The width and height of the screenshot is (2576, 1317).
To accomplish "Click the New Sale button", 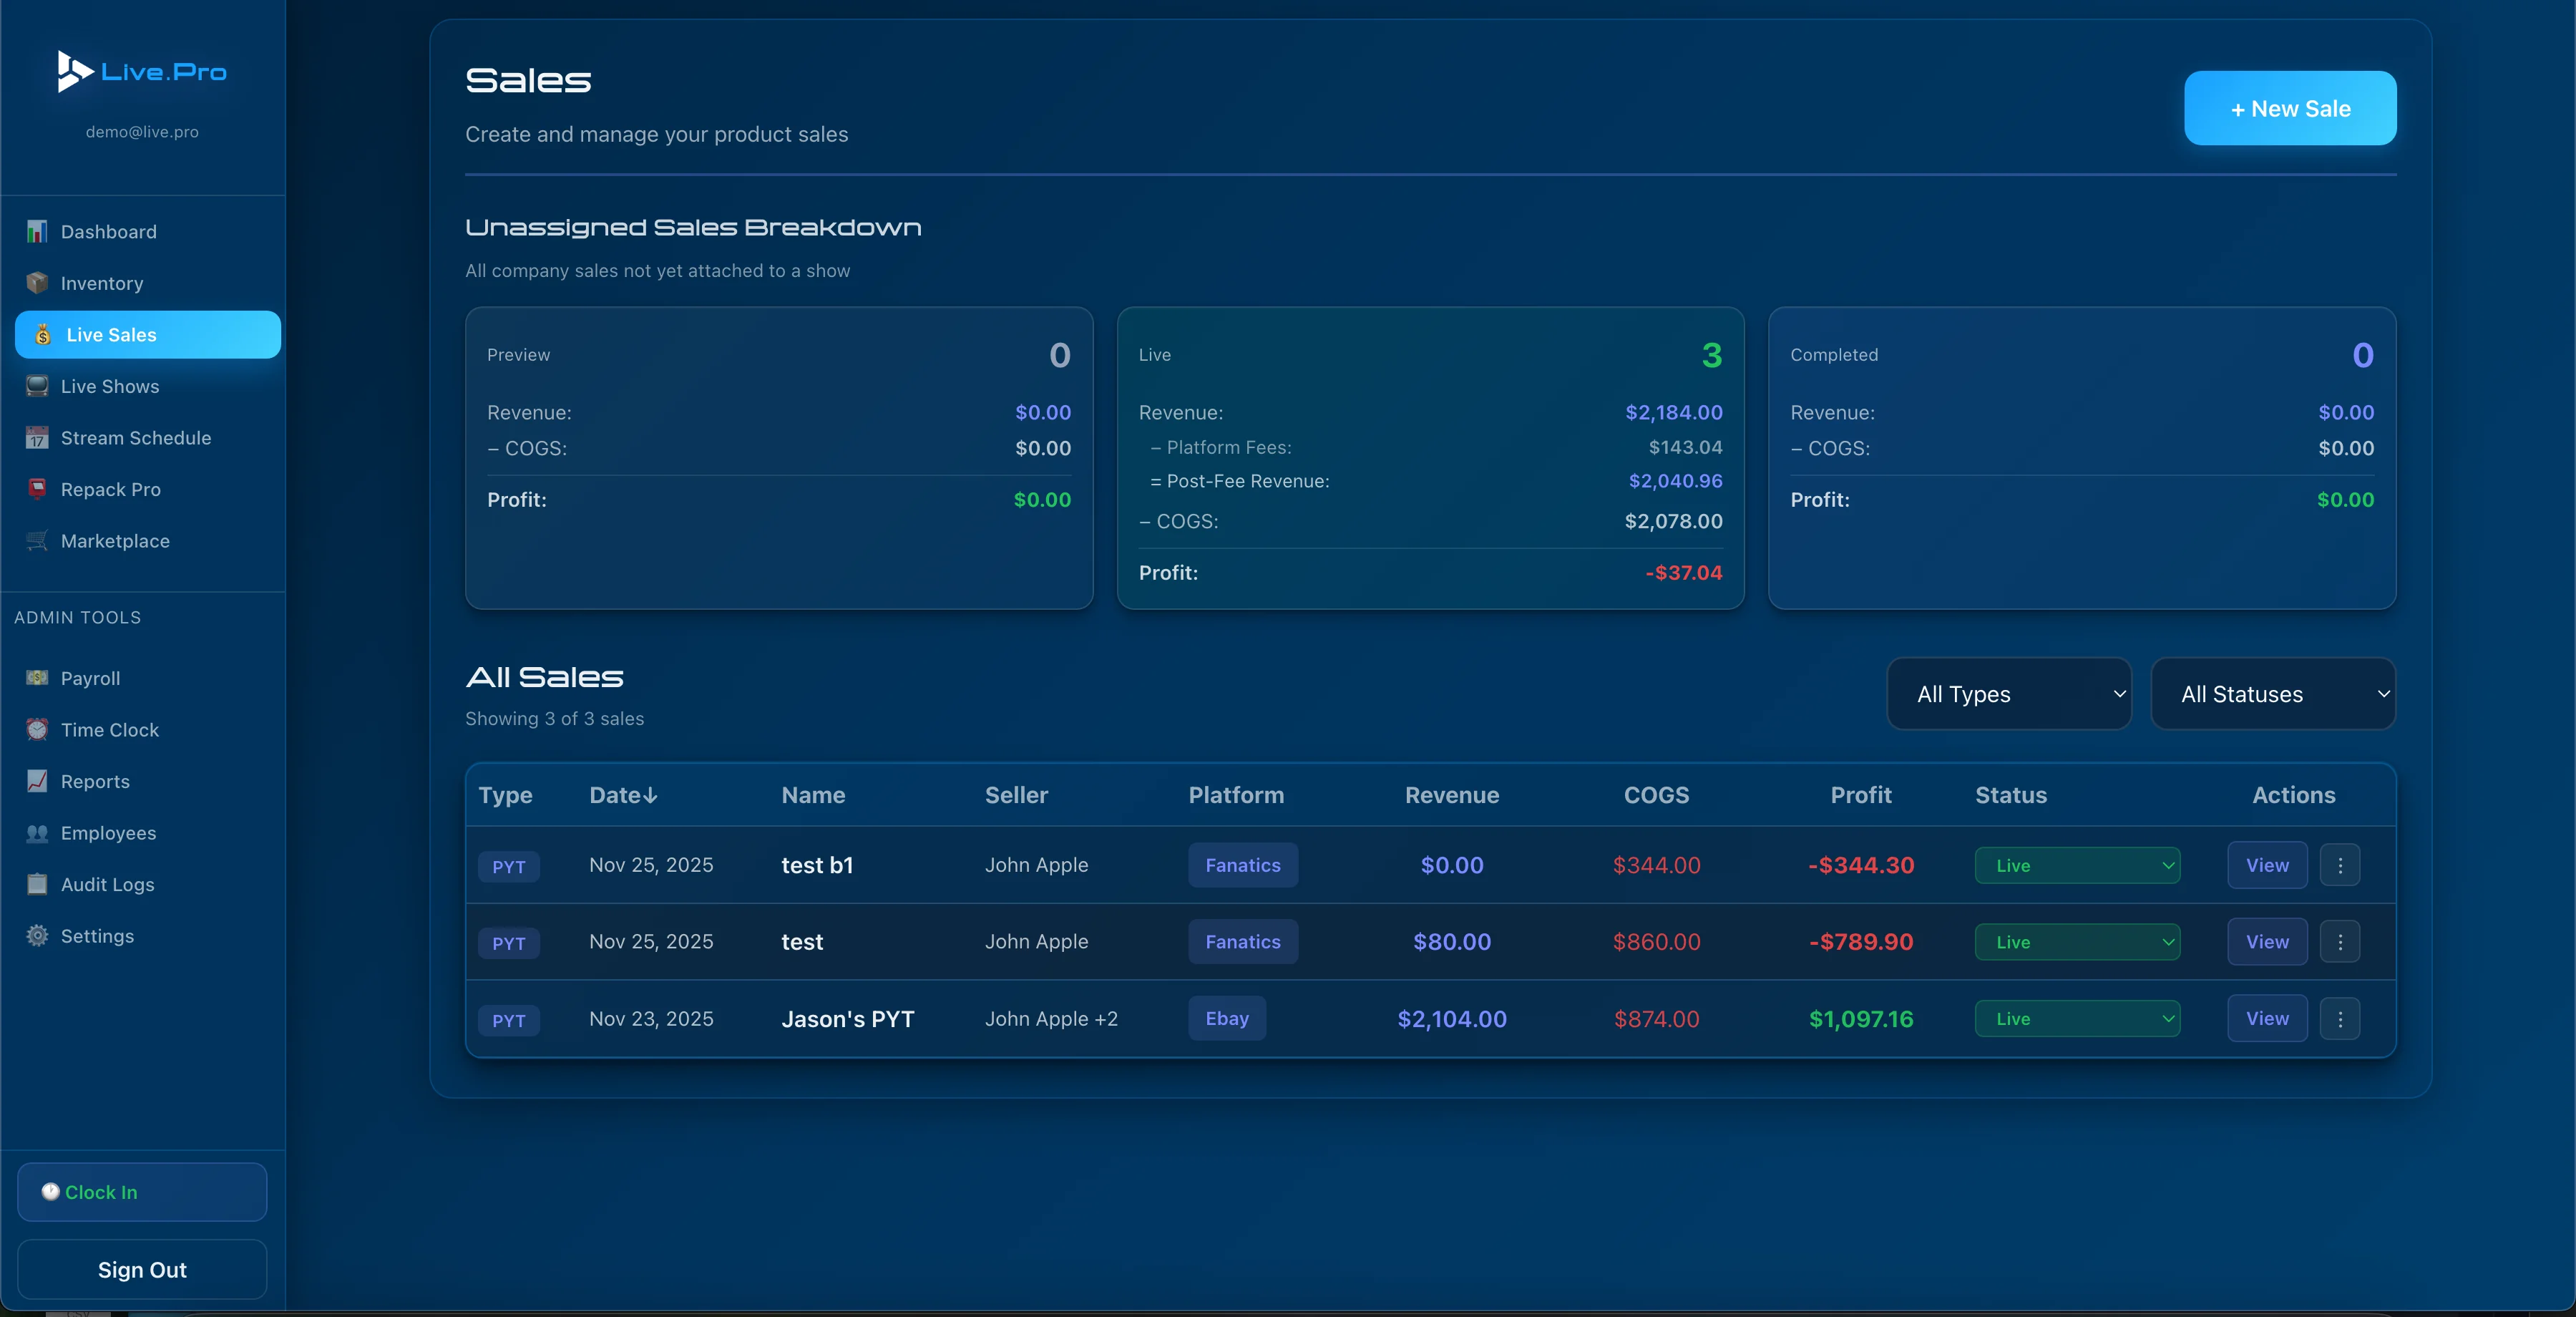I will (2290, 108).
